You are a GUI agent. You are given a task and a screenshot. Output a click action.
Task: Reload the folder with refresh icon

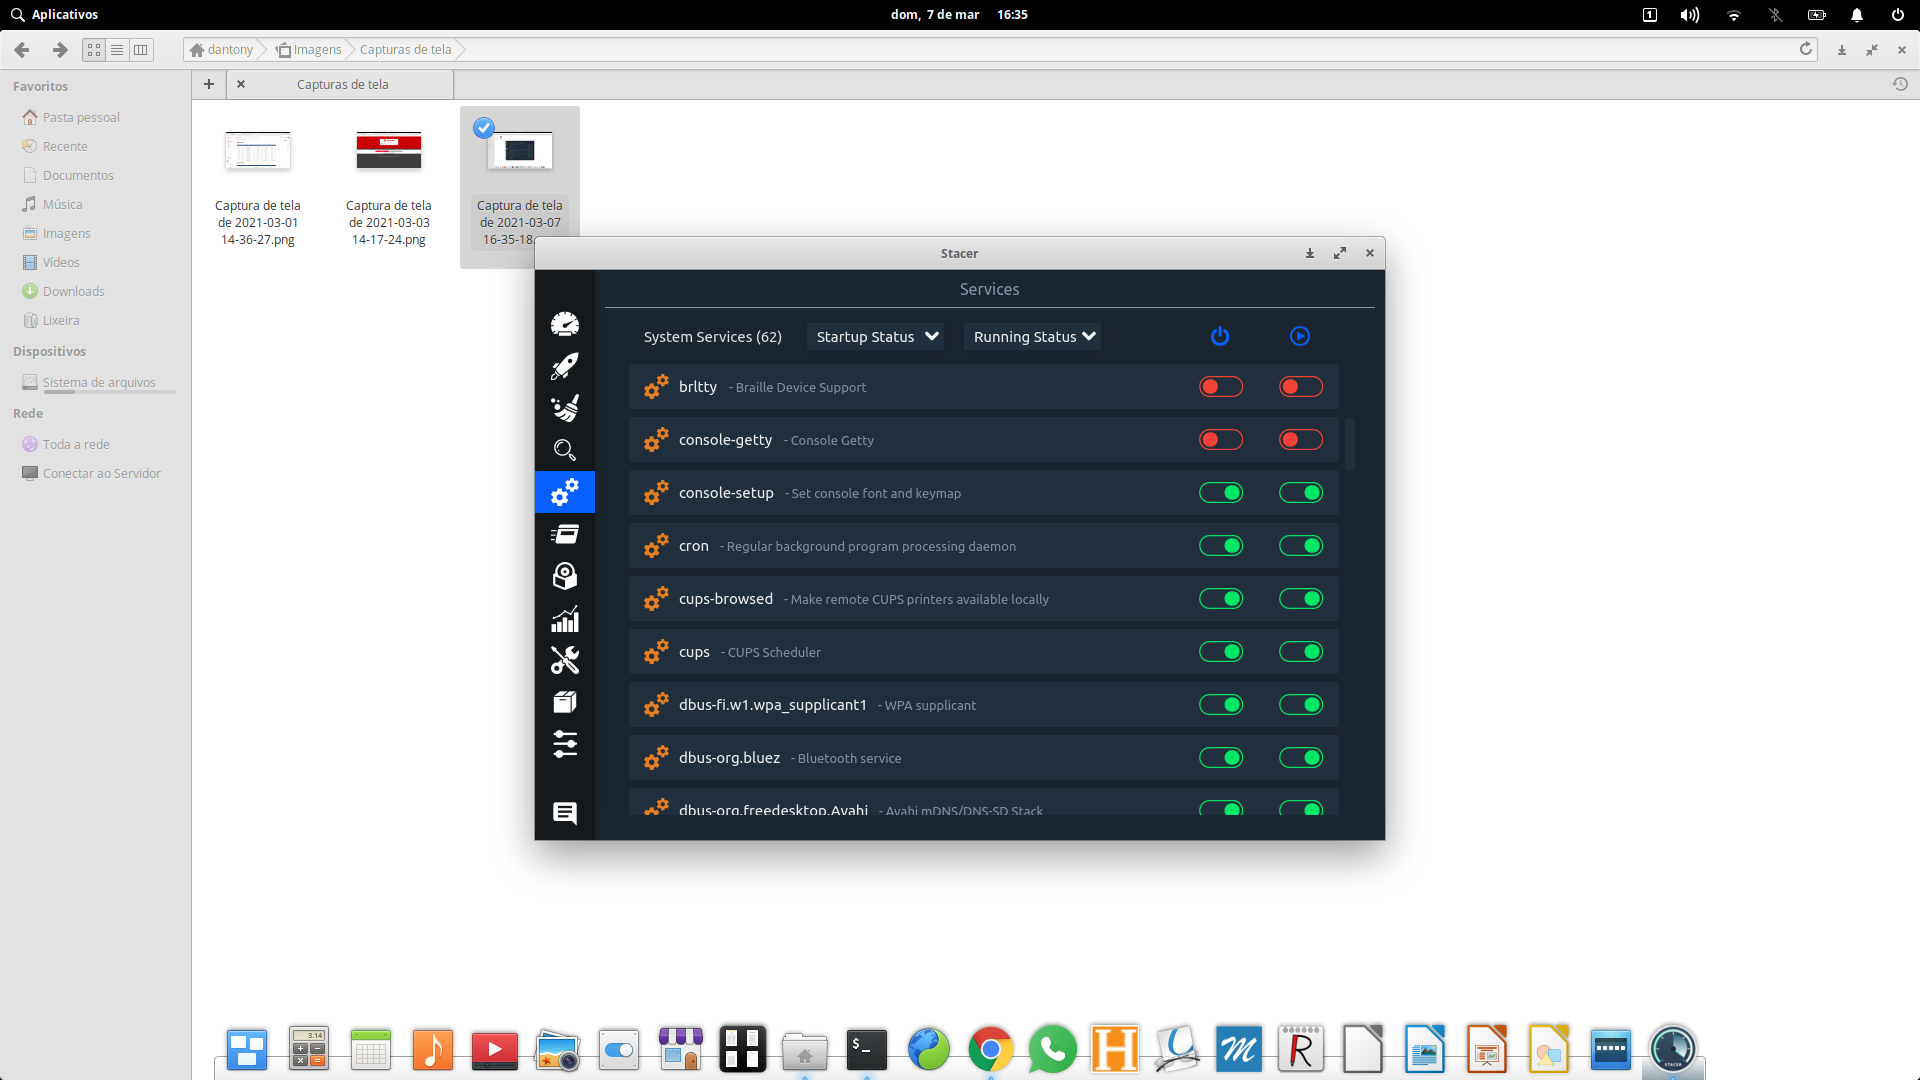[x=1806, y=49]
